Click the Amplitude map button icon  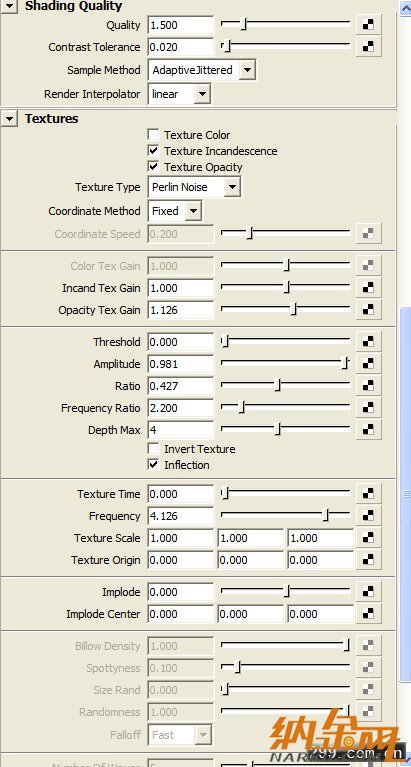pyautogui.click(x=368, y=363)
